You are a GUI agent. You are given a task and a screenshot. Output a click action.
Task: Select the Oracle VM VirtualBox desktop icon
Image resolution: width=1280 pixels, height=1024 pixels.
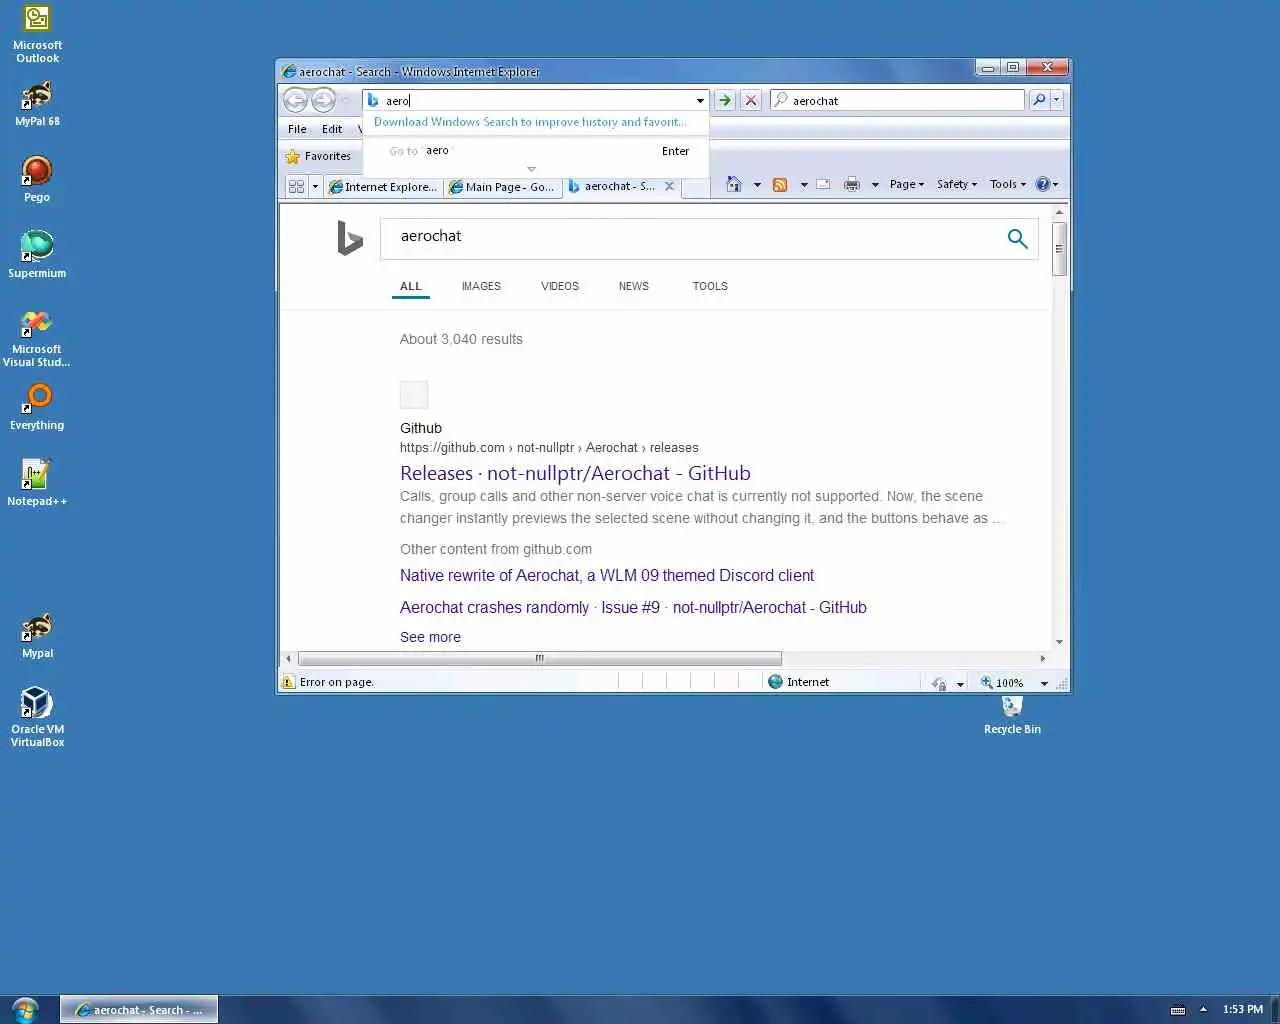click(x=37, y=716)
